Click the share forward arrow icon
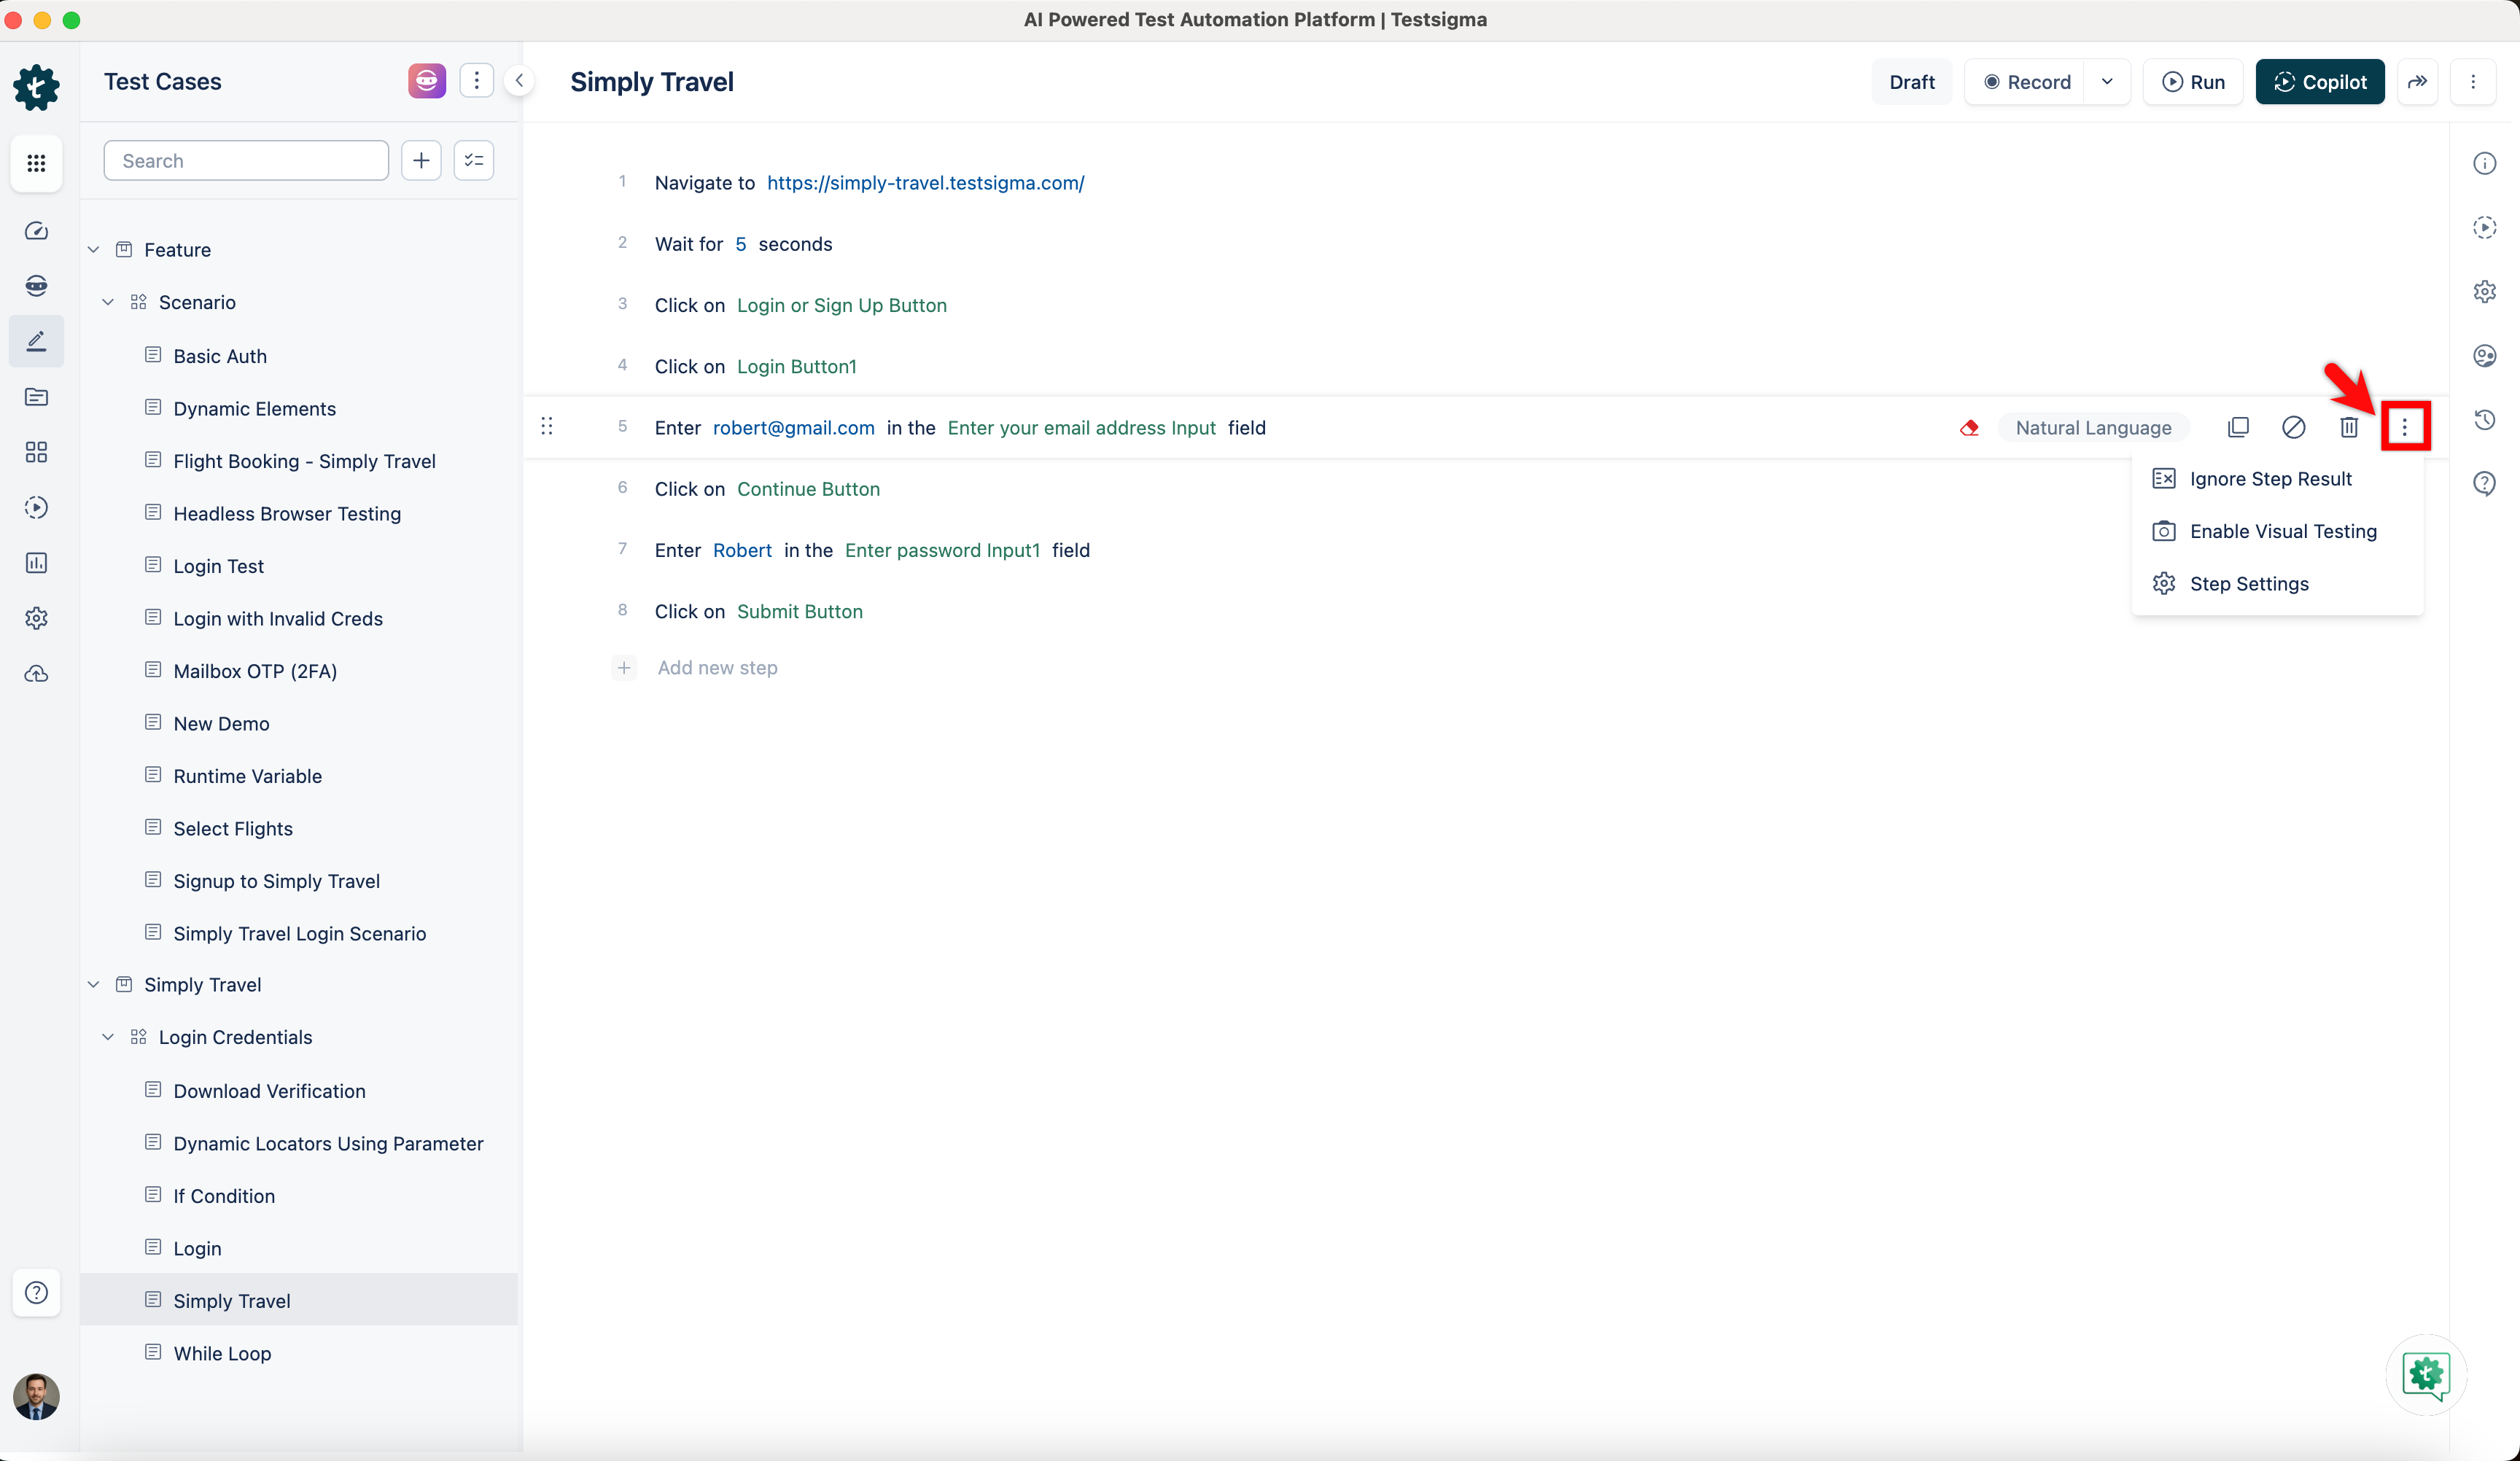Image resolution: width=2520 pixels, height=1461 pixels. pyautogui.click(x=2417, y=82)
